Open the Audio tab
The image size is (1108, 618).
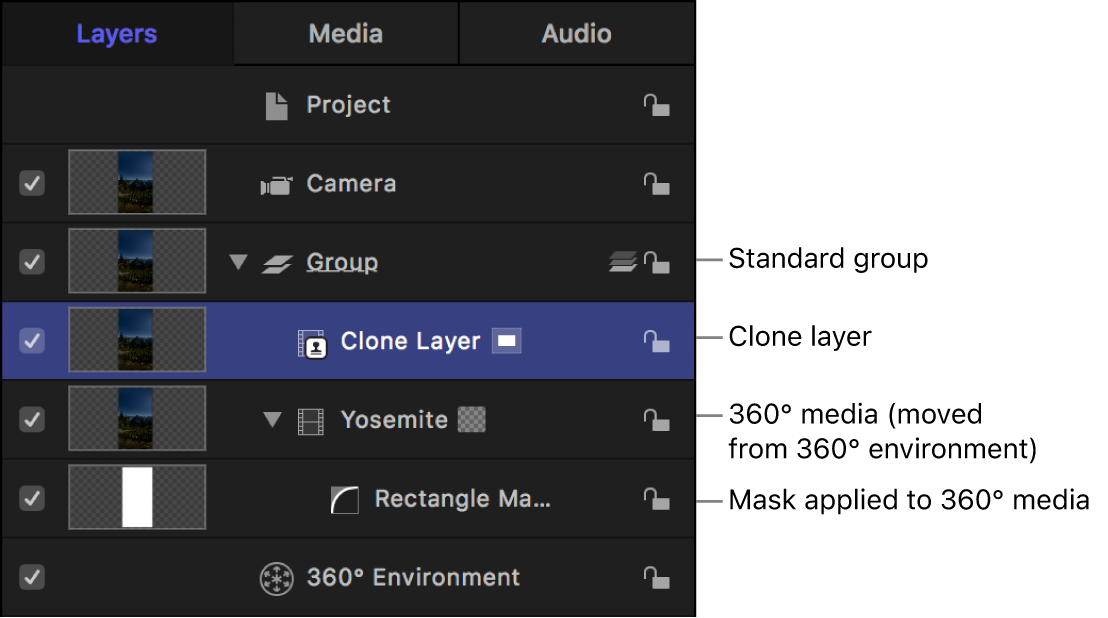pos(576,33)
